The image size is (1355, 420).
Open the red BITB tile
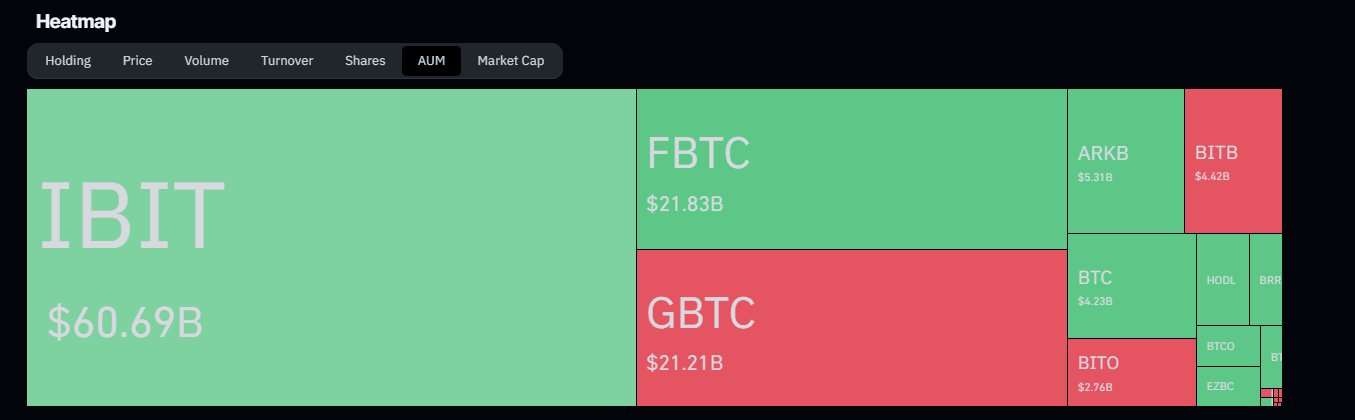1233,161
